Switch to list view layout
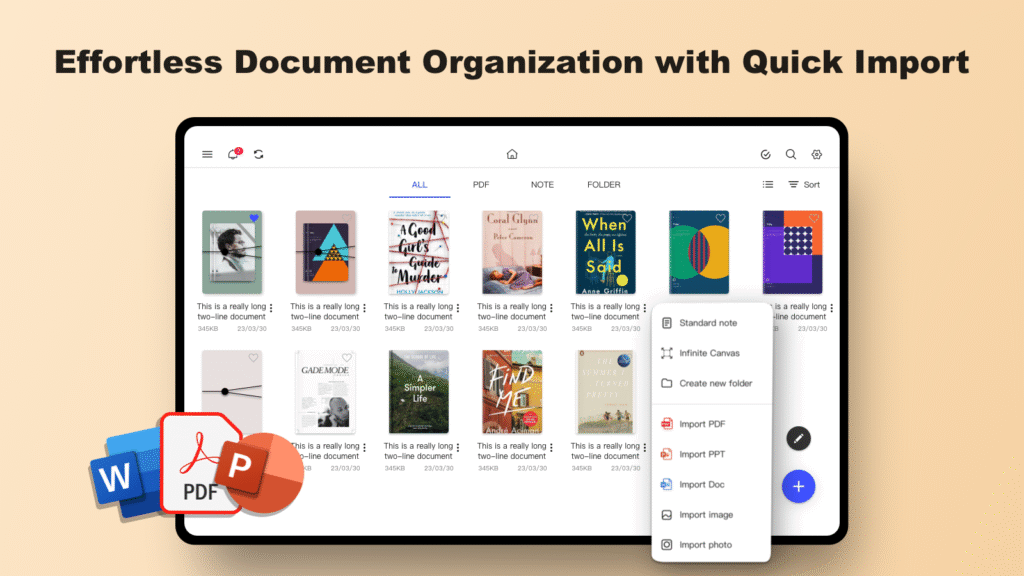The width and height of the screenshot is (1024, 576). tap(768, 184)
